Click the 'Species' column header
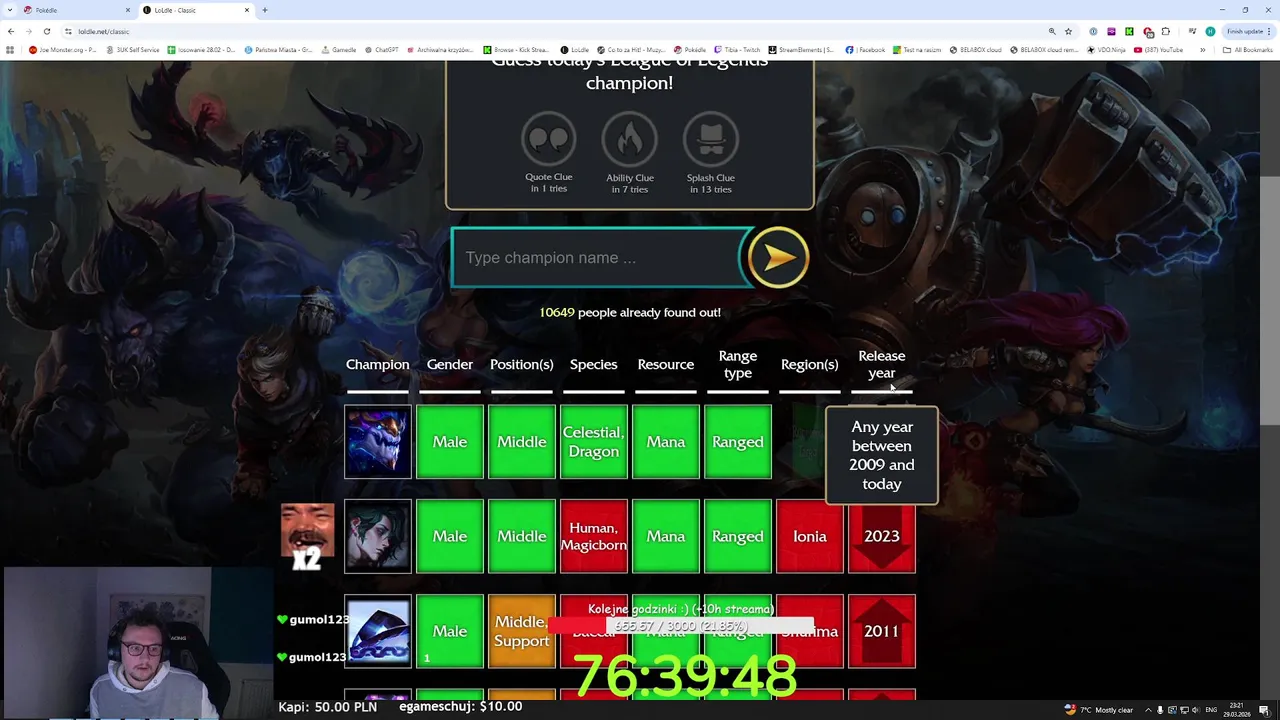 593,364
